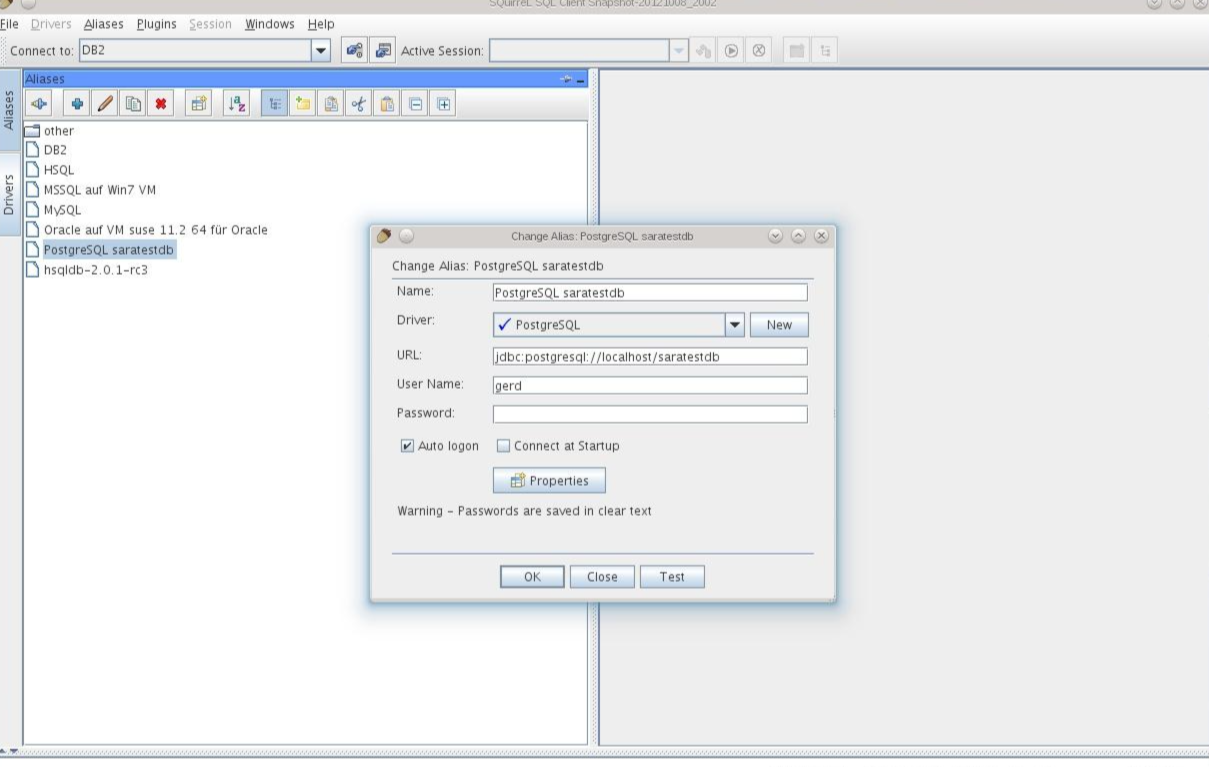
Task: Create new alias folder icon
Action: (x=302, y=103)
